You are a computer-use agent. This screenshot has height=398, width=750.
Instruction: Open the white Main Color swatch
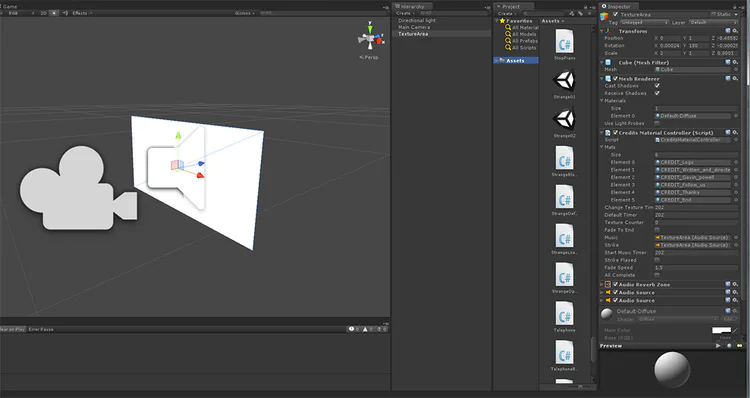tap(722, 330)
